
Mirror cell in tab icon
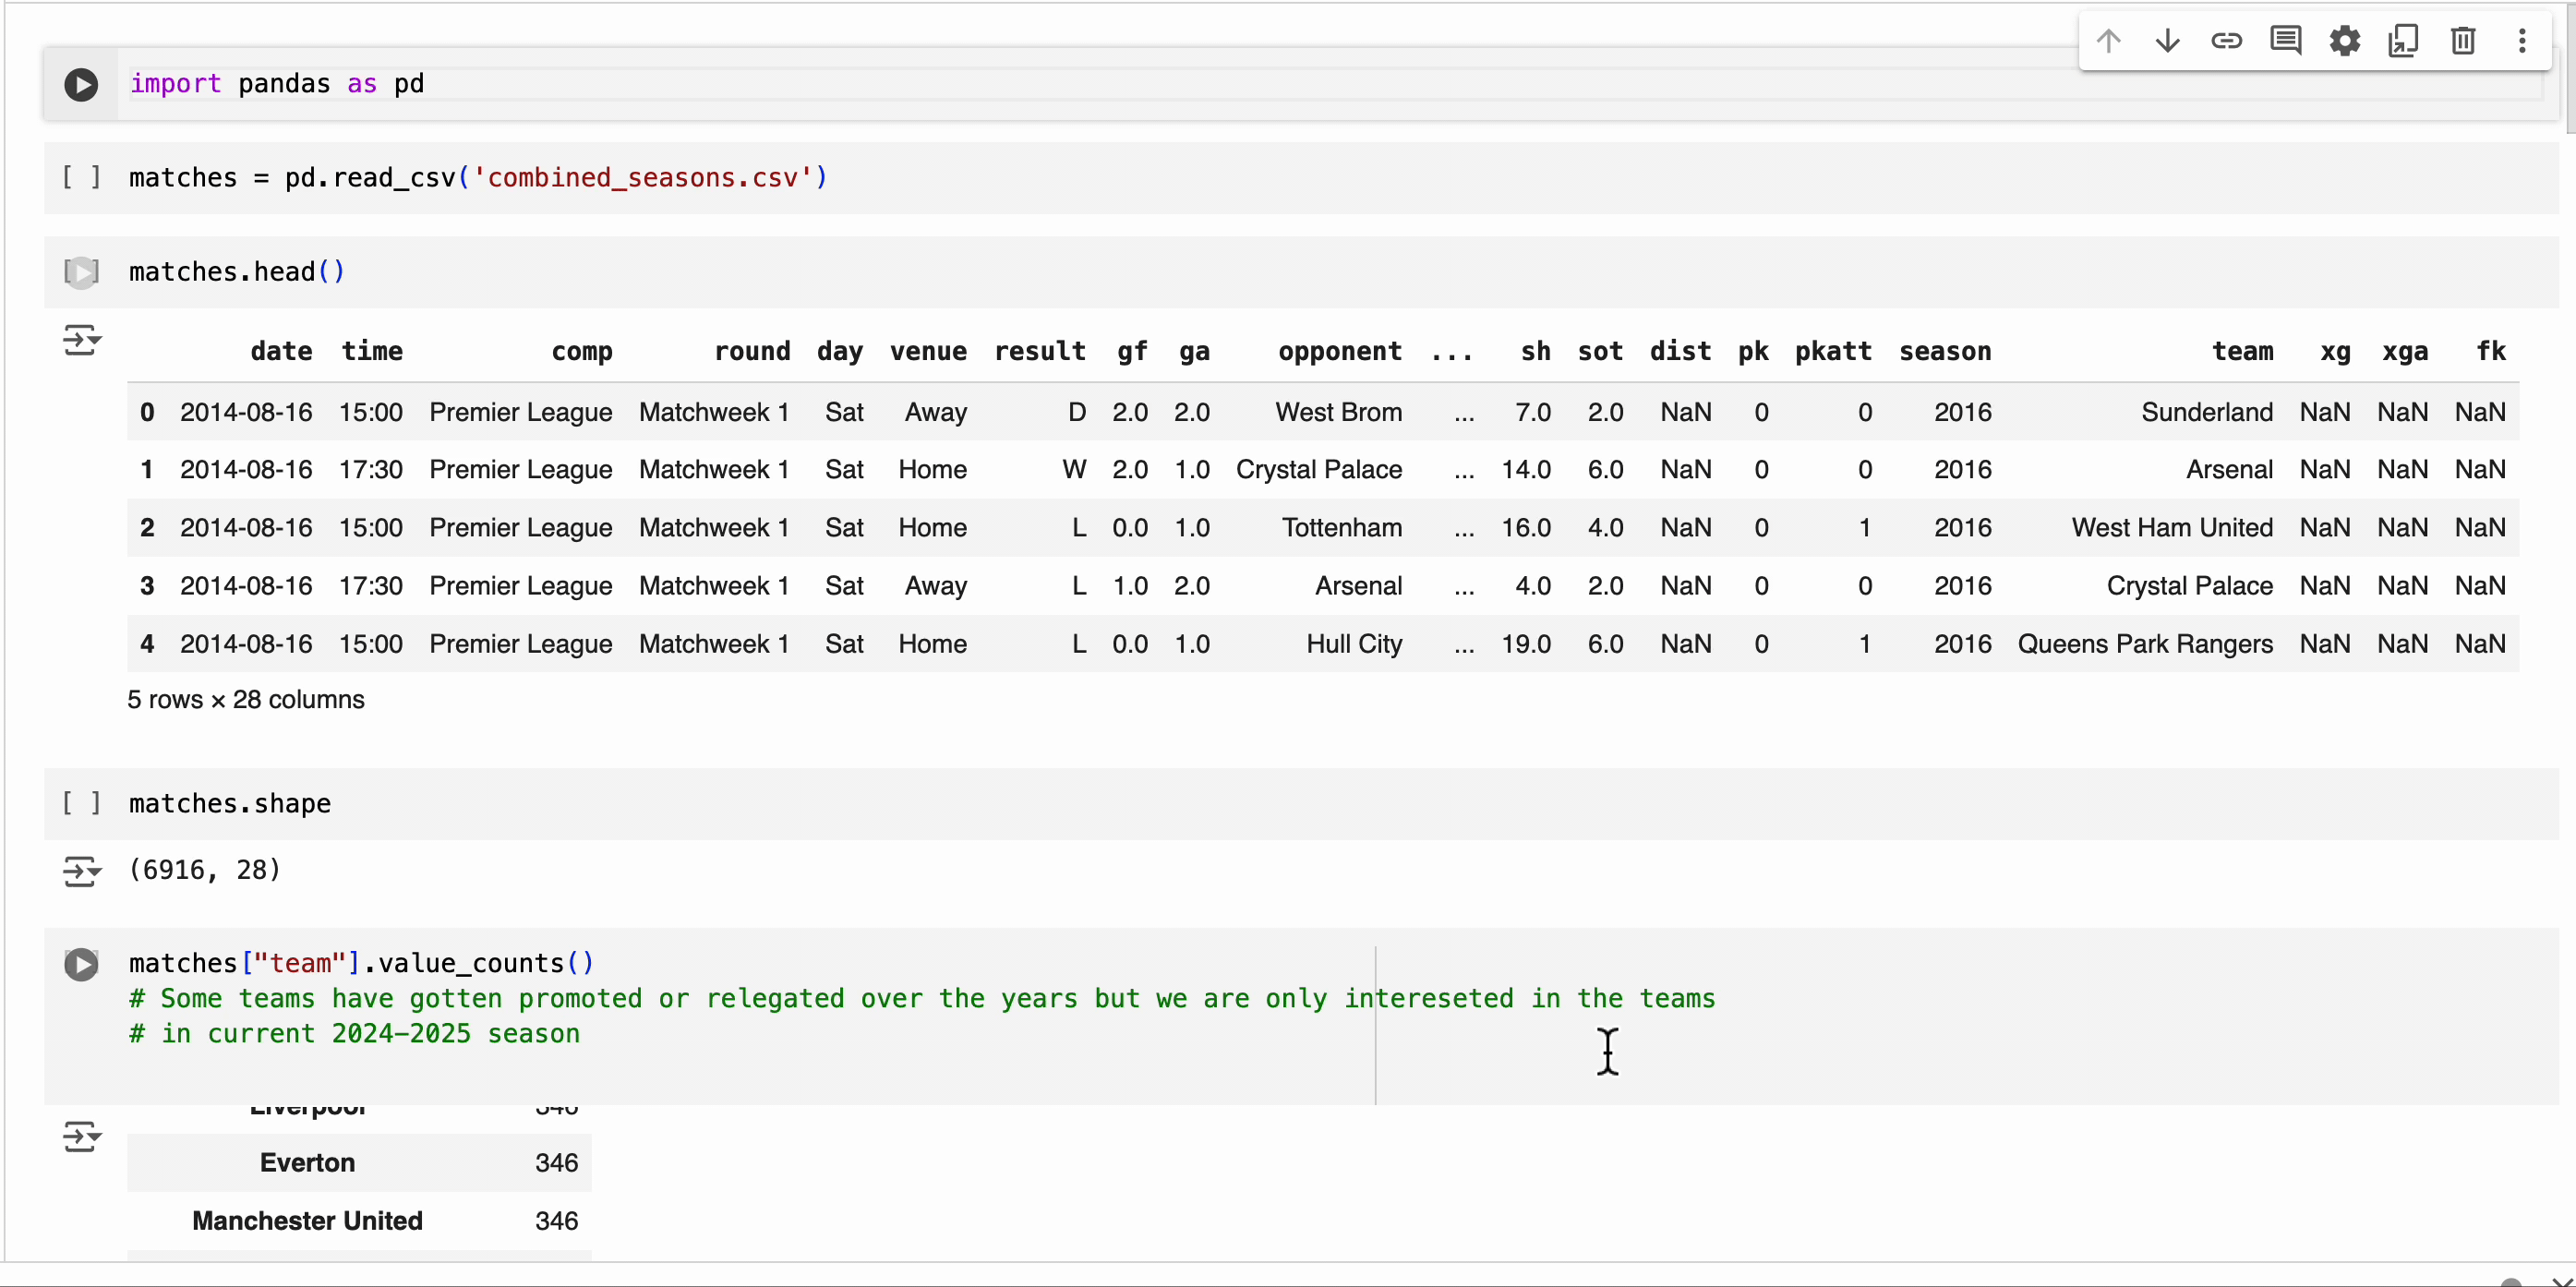click(2403, 41)
